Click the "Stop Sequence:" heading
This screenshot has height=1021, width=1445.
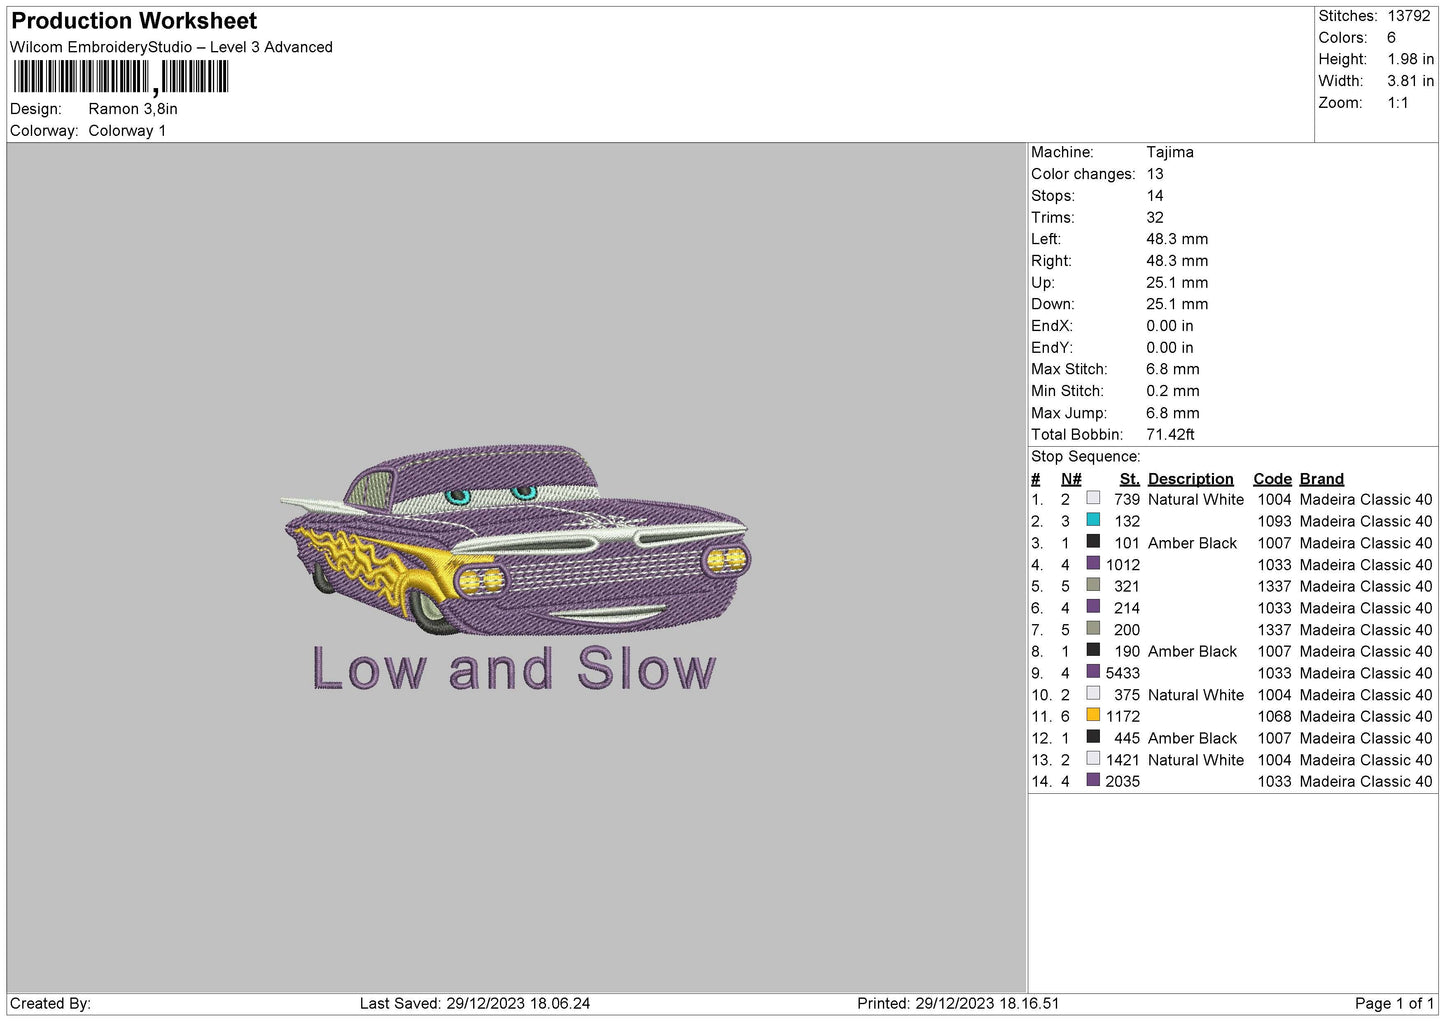1086,457
